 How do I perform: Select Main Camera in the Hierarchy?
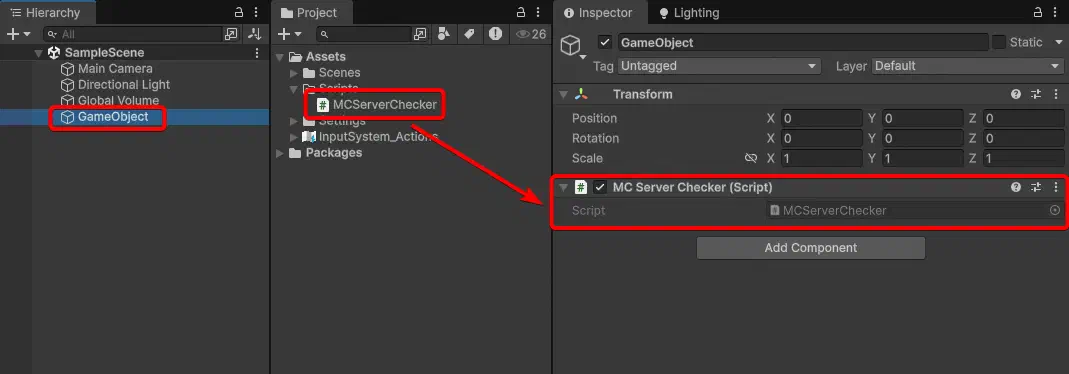click(115, 69)
